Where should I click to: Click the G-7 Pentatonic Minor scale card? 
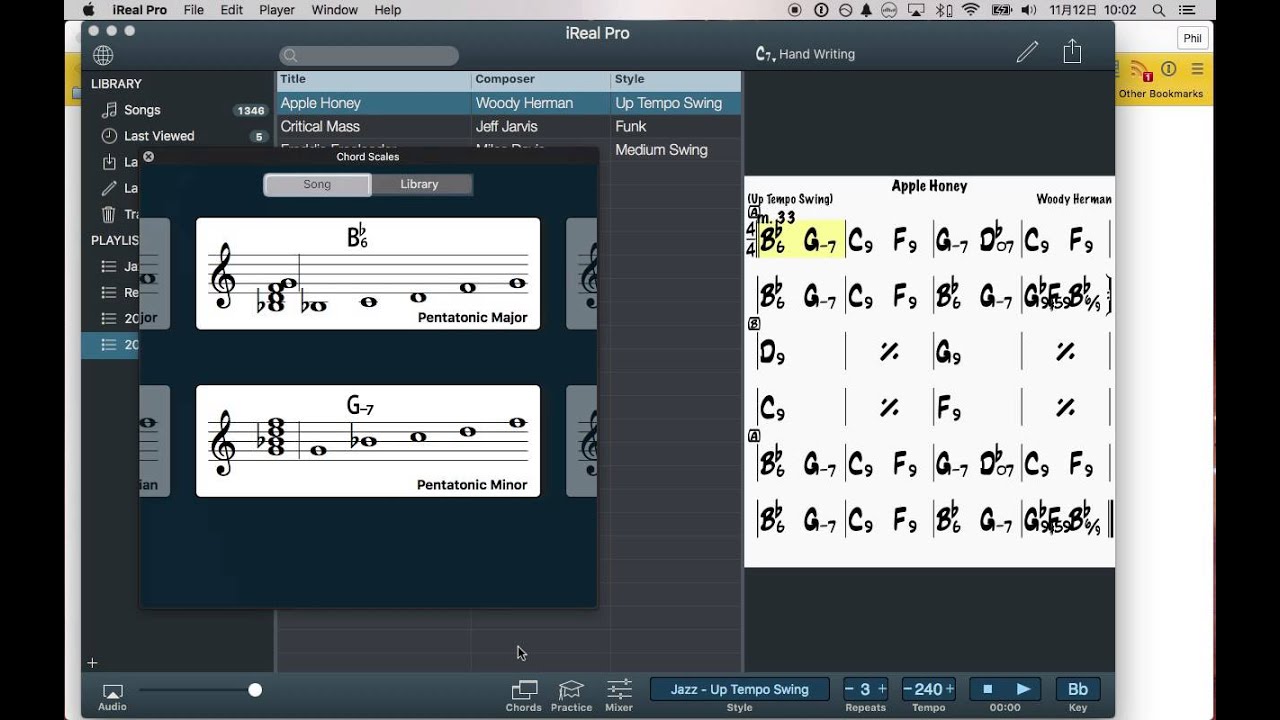click(368, 441)
